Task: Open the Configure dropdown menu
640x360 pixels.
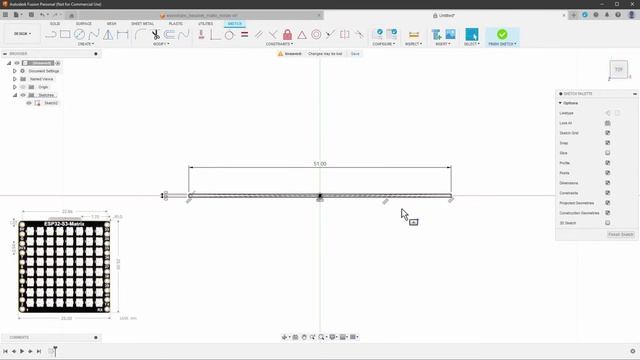Action: [x=384, y=44]
